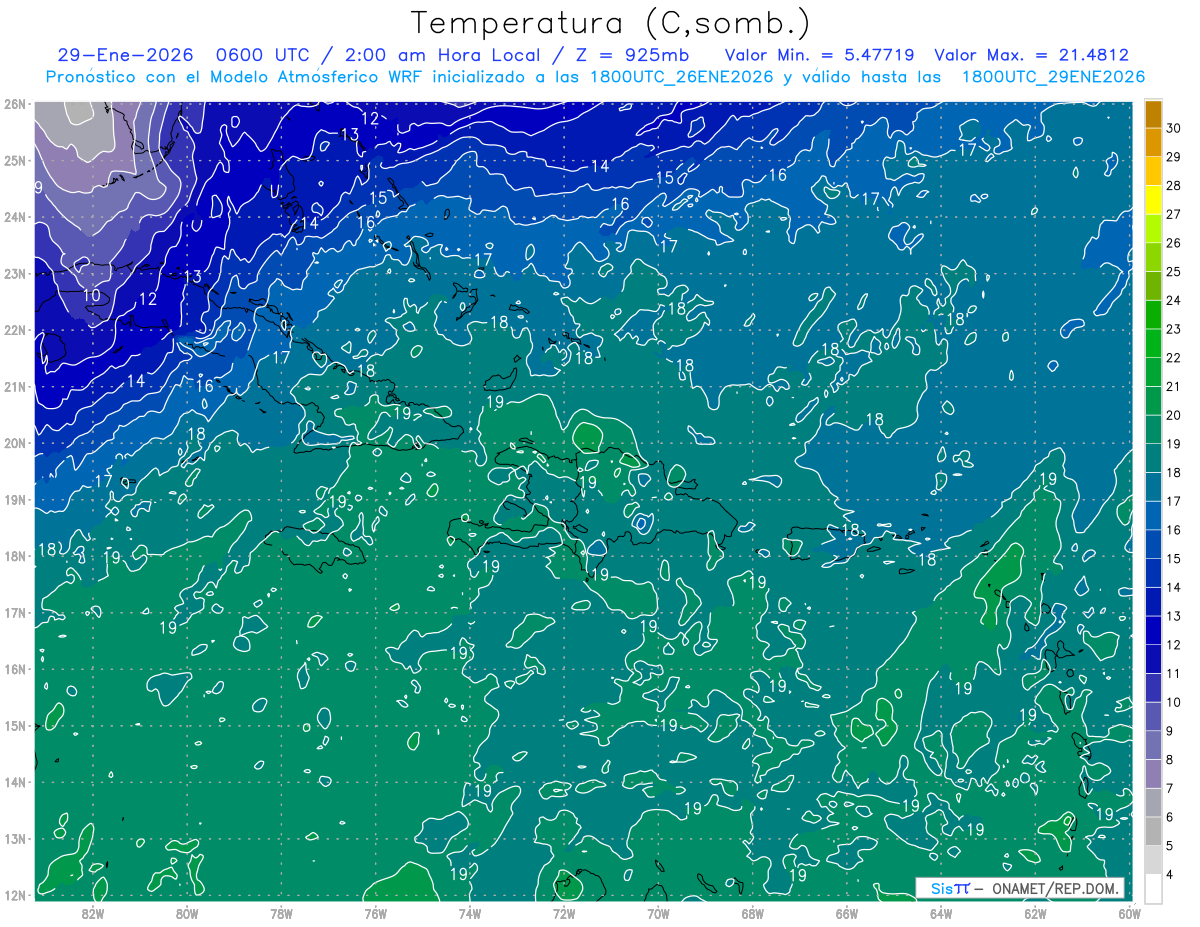Click the SisTT ONAMET/REP.DOM. logo box
Viewport: 1200px width, 927px height.
(1020, 888)
